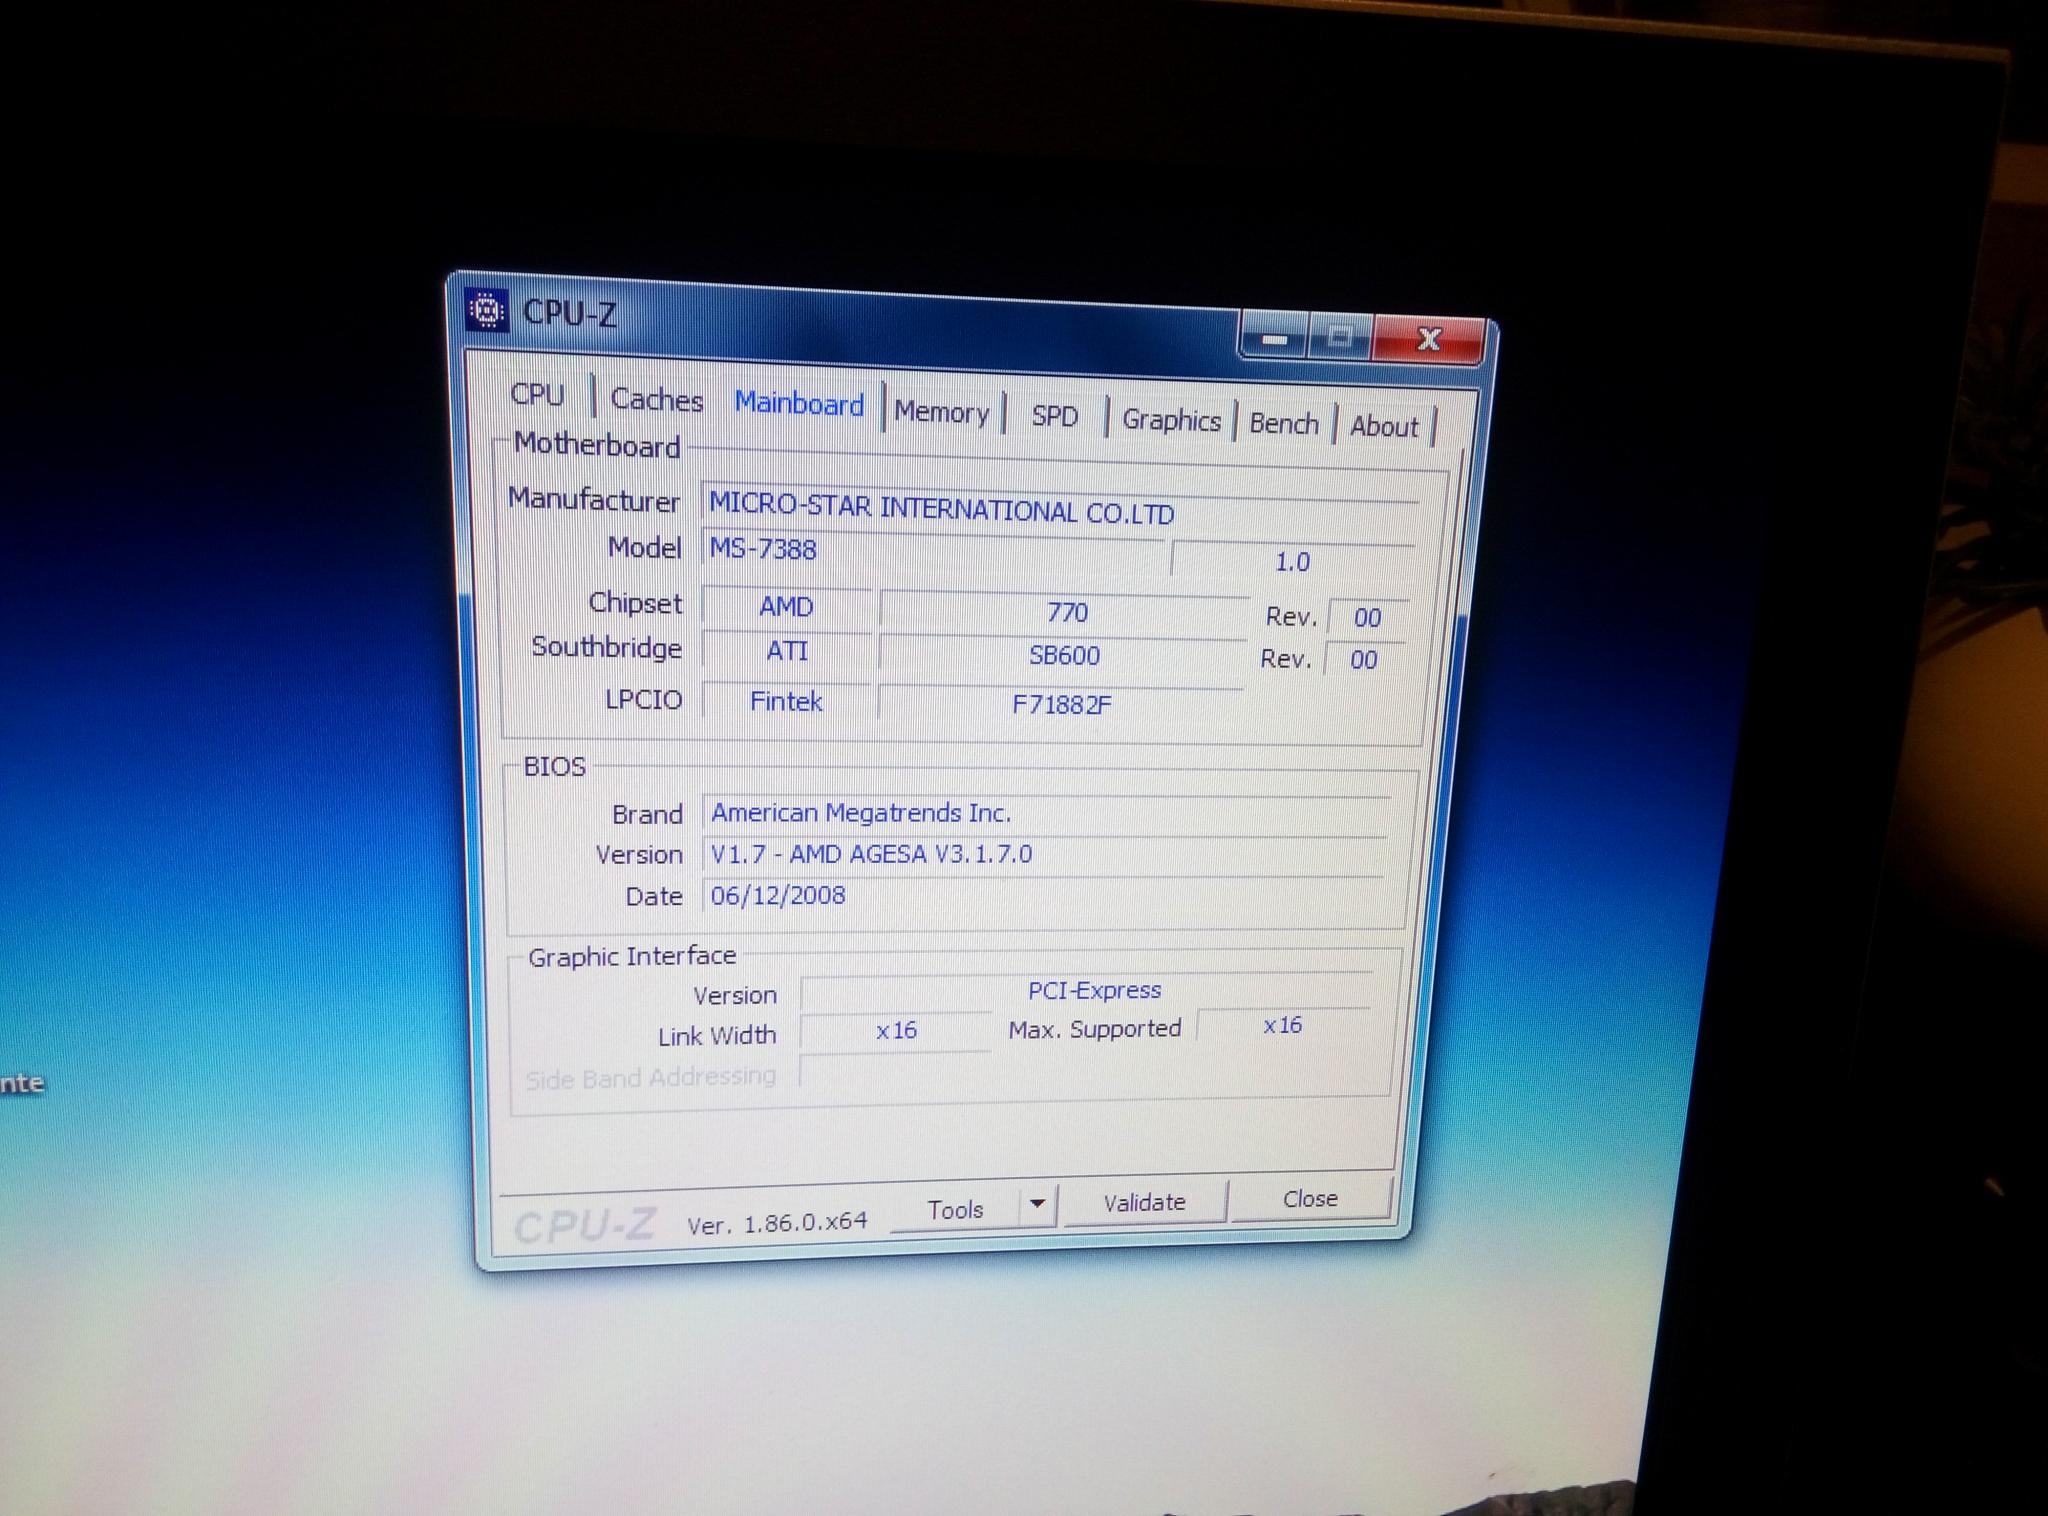Click the Ver. 1.86.0.x64 version text
The width and height of the screenshot is (2048, 1516).
(x=777, y=1223)
